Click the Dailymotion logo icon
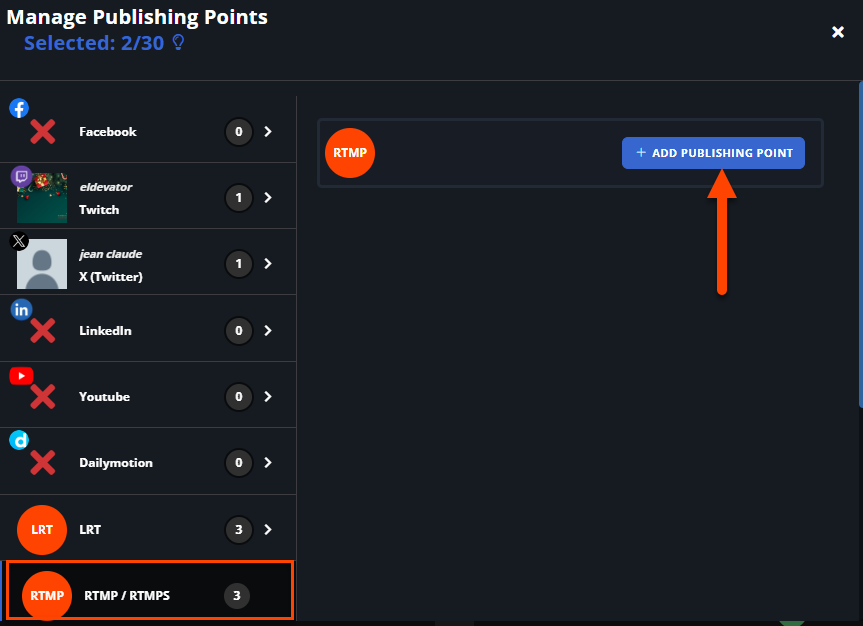This screenshot has width=863, height=626. [19, 440]
